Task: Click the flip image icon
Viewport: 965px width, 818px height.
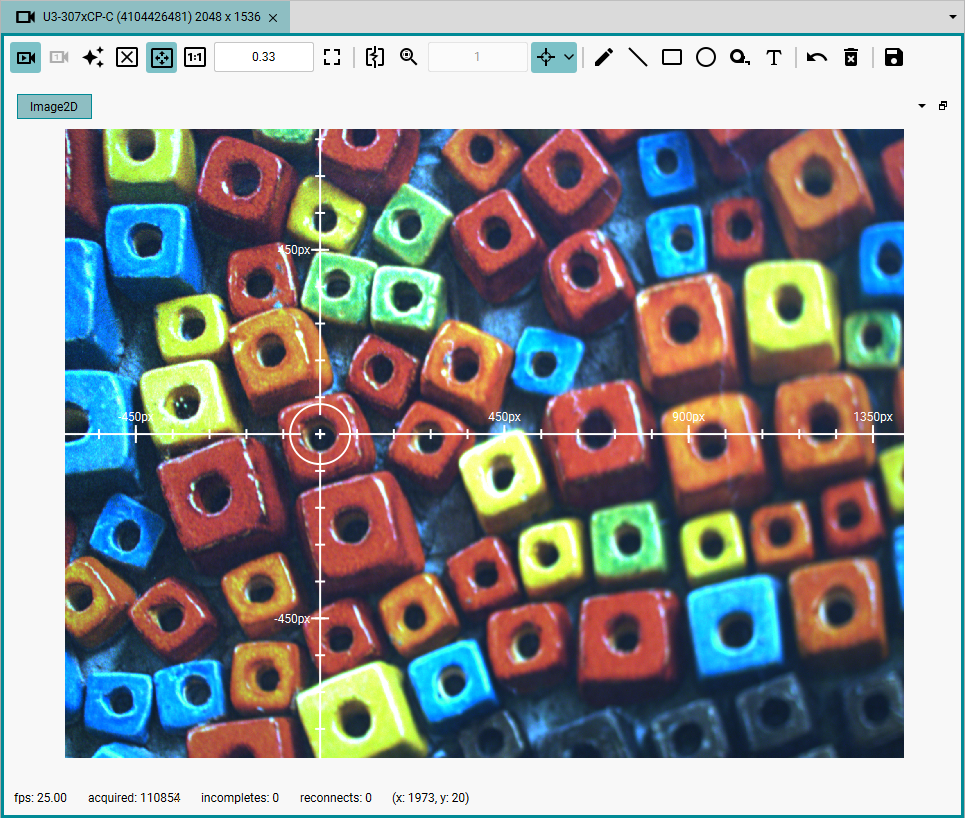Action: tap(375, 58)
